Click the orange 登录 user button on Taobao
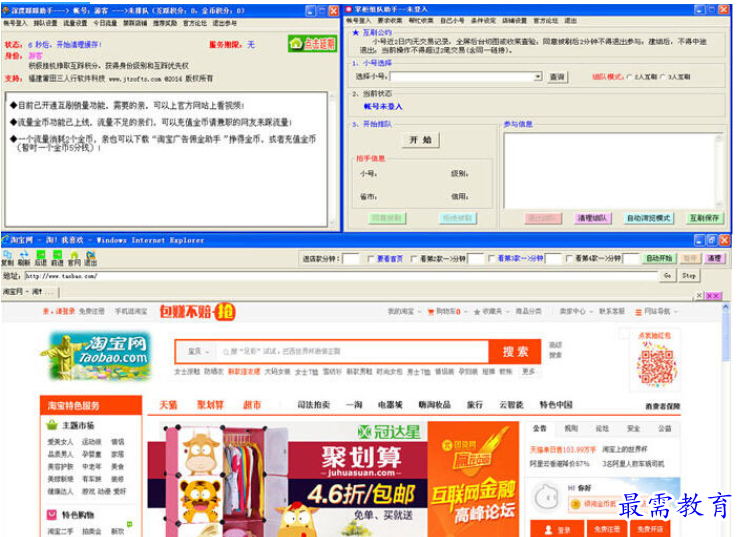 tap(557, 529)
